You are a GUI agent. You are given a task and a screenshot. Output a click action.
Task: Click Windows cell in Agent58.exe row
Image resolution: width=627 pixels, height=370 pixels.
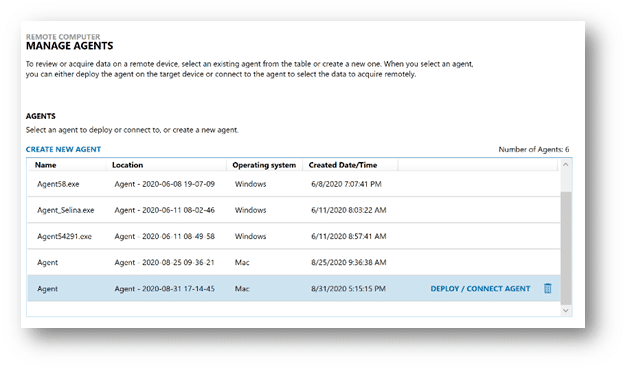[x=250, y=184]
